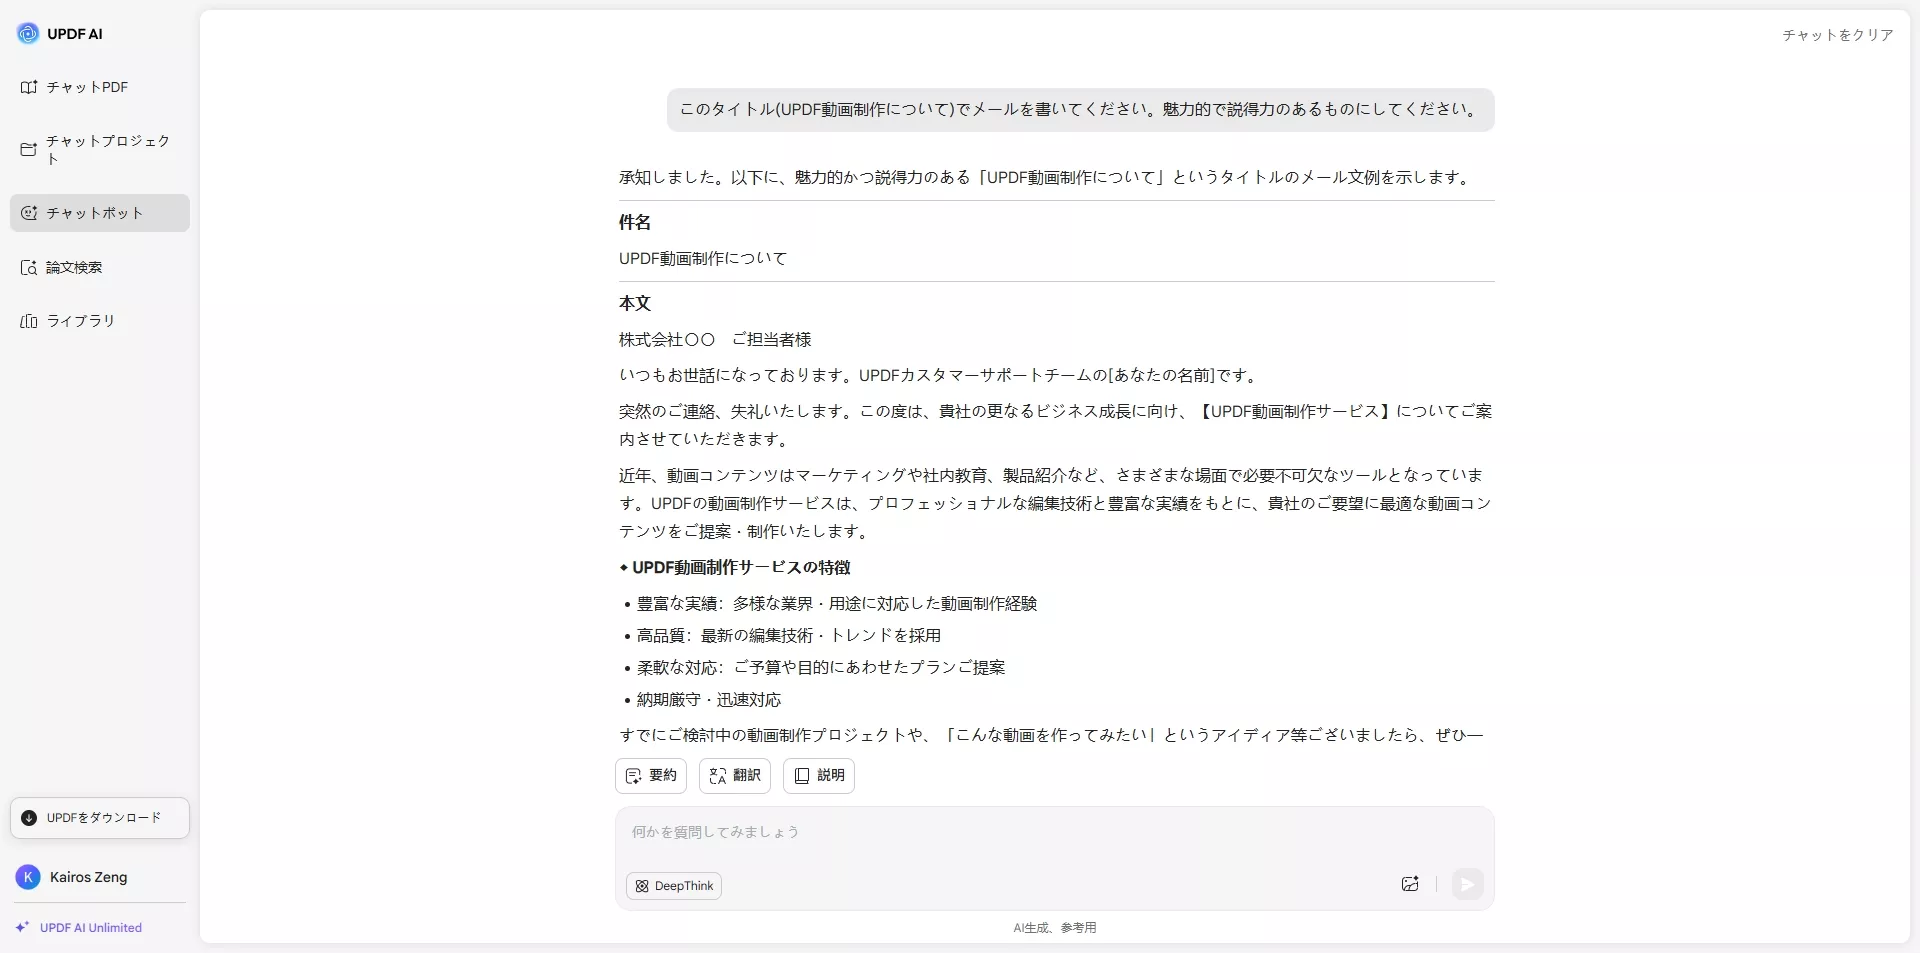
Task: Open ライブラリ in the sidebar
Action: tap(99, 321)
